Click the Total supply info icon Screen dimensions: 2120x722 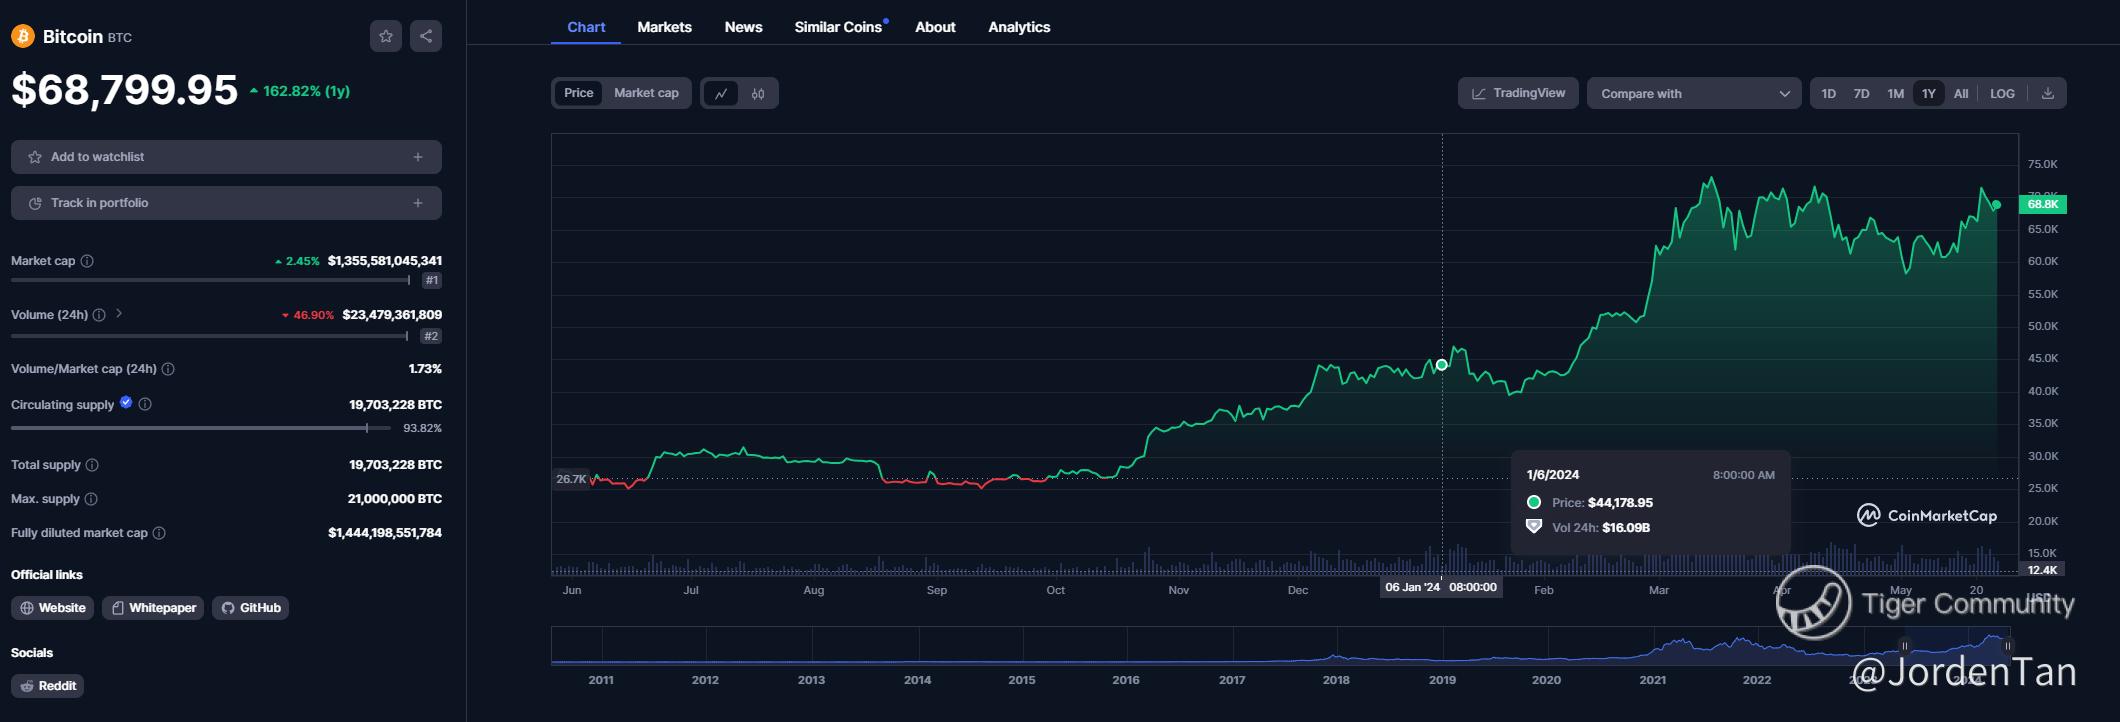click(x=92, y=465)
